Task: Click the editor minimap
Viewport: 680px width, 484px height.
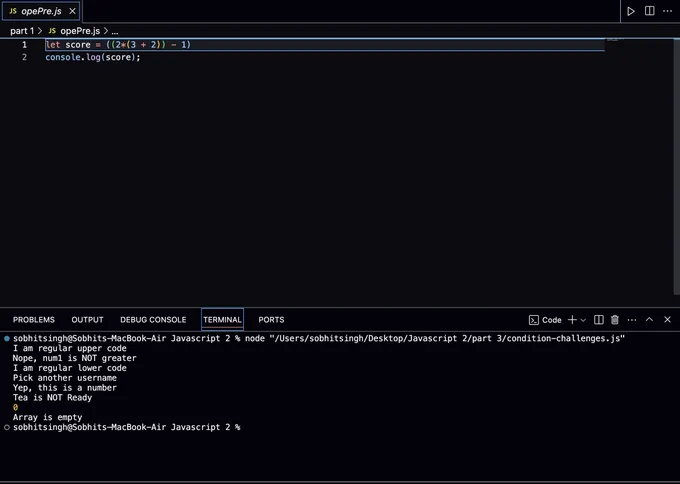Action: tap(613, 40)
